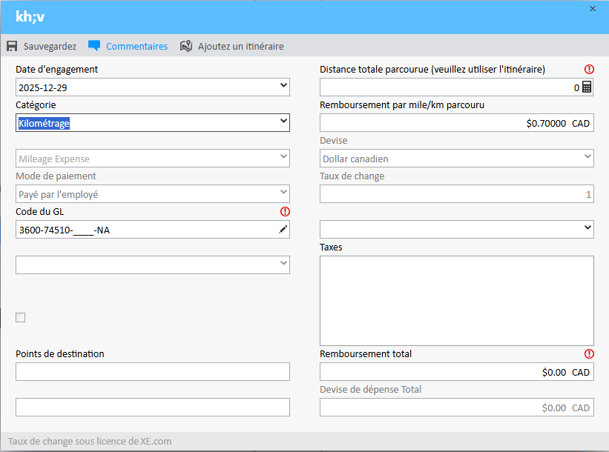Image resolution: width=609 pixels, height=452 pixels.
Task: Click the first Points de destination field
Action: pyautogui.click(x=153, y=372)
